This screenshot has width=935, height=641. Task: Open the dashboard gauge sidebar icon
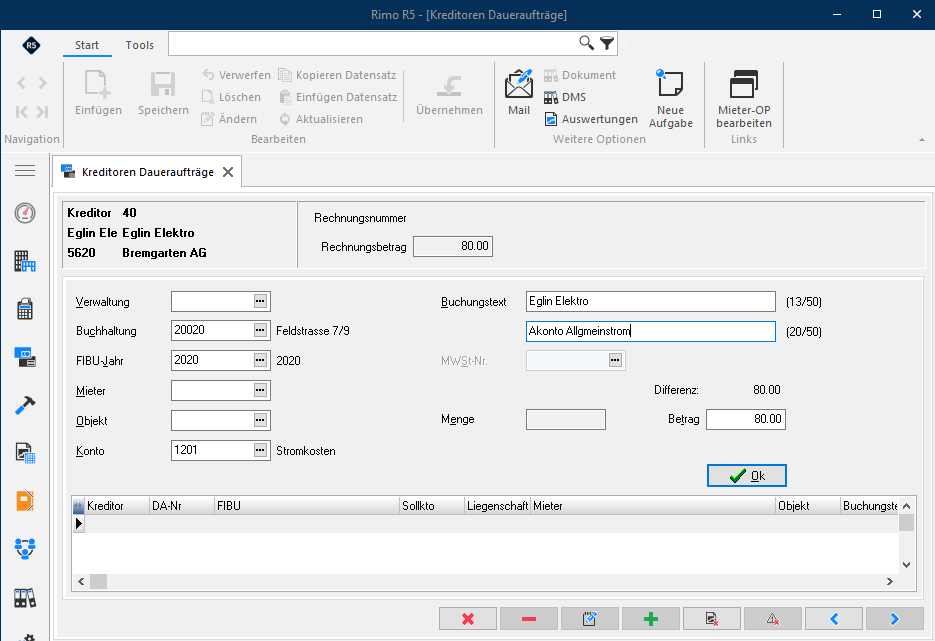pos(25,213)
